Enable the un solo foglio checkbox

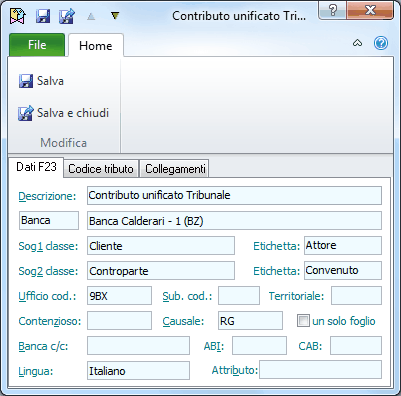(303, 321)
